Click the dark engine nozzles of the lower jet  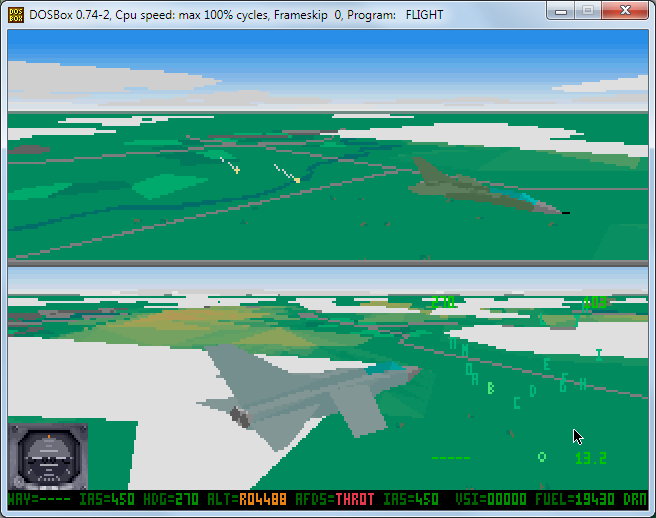240,417
